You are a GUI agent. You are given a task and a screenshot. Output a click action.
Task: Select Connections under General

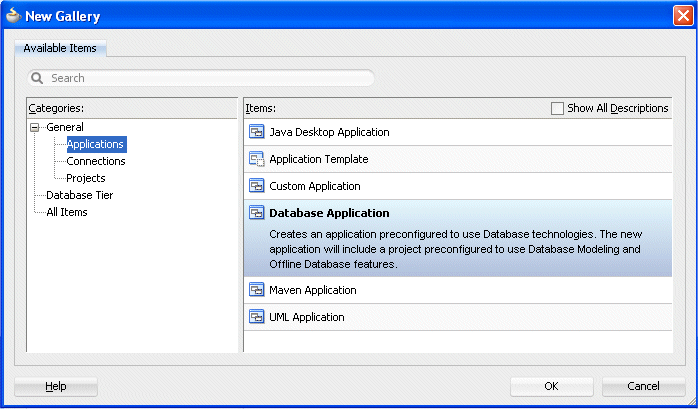pyautogui.click(x=95, y=161)
